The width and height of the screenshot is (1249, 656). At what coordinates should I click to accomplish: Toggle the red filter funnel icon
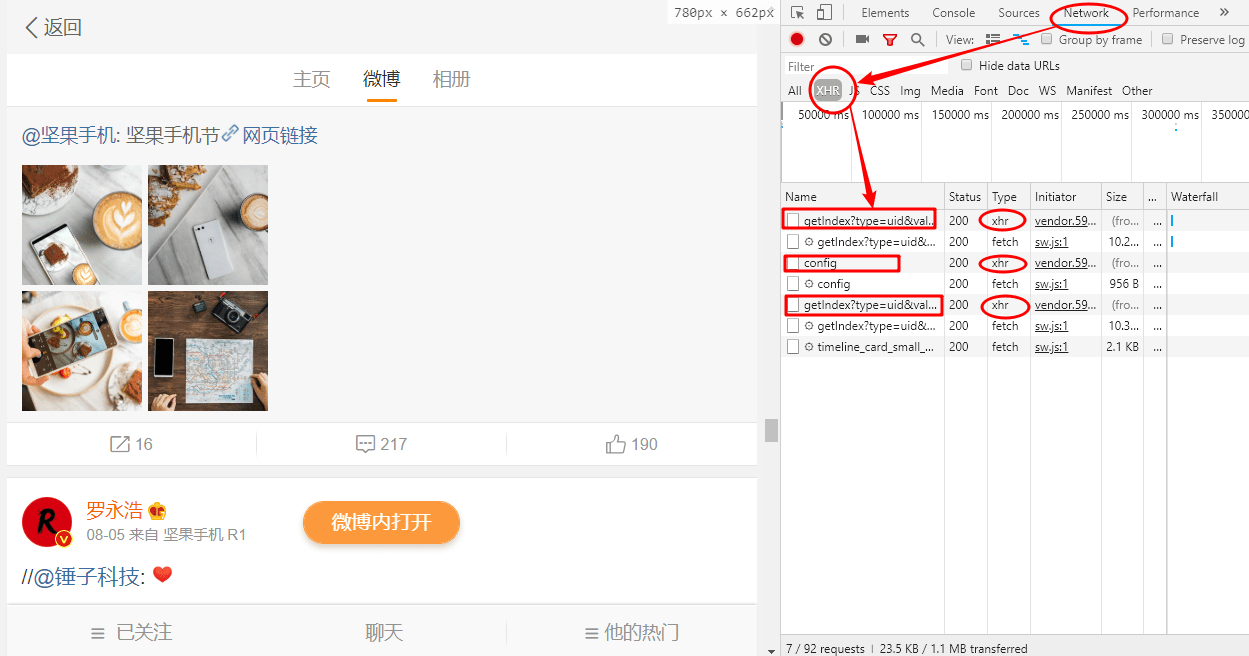889,40
